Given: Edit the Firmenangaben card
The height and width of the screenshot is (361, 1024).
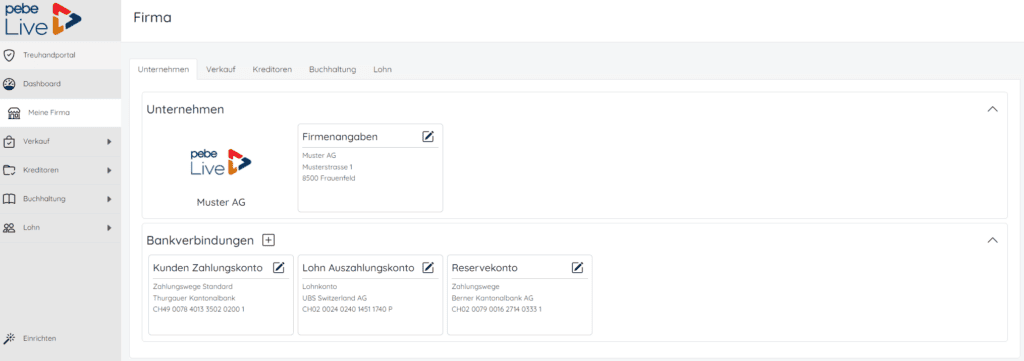Looking at the screenshot, I should point(428,136).
